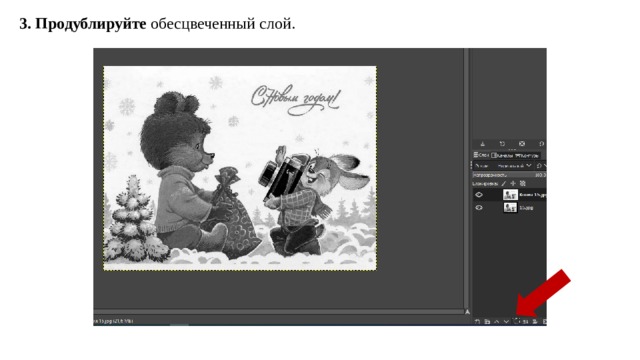
Task: Switch to the Контуры tab
Action: click(x=527, y=156)
